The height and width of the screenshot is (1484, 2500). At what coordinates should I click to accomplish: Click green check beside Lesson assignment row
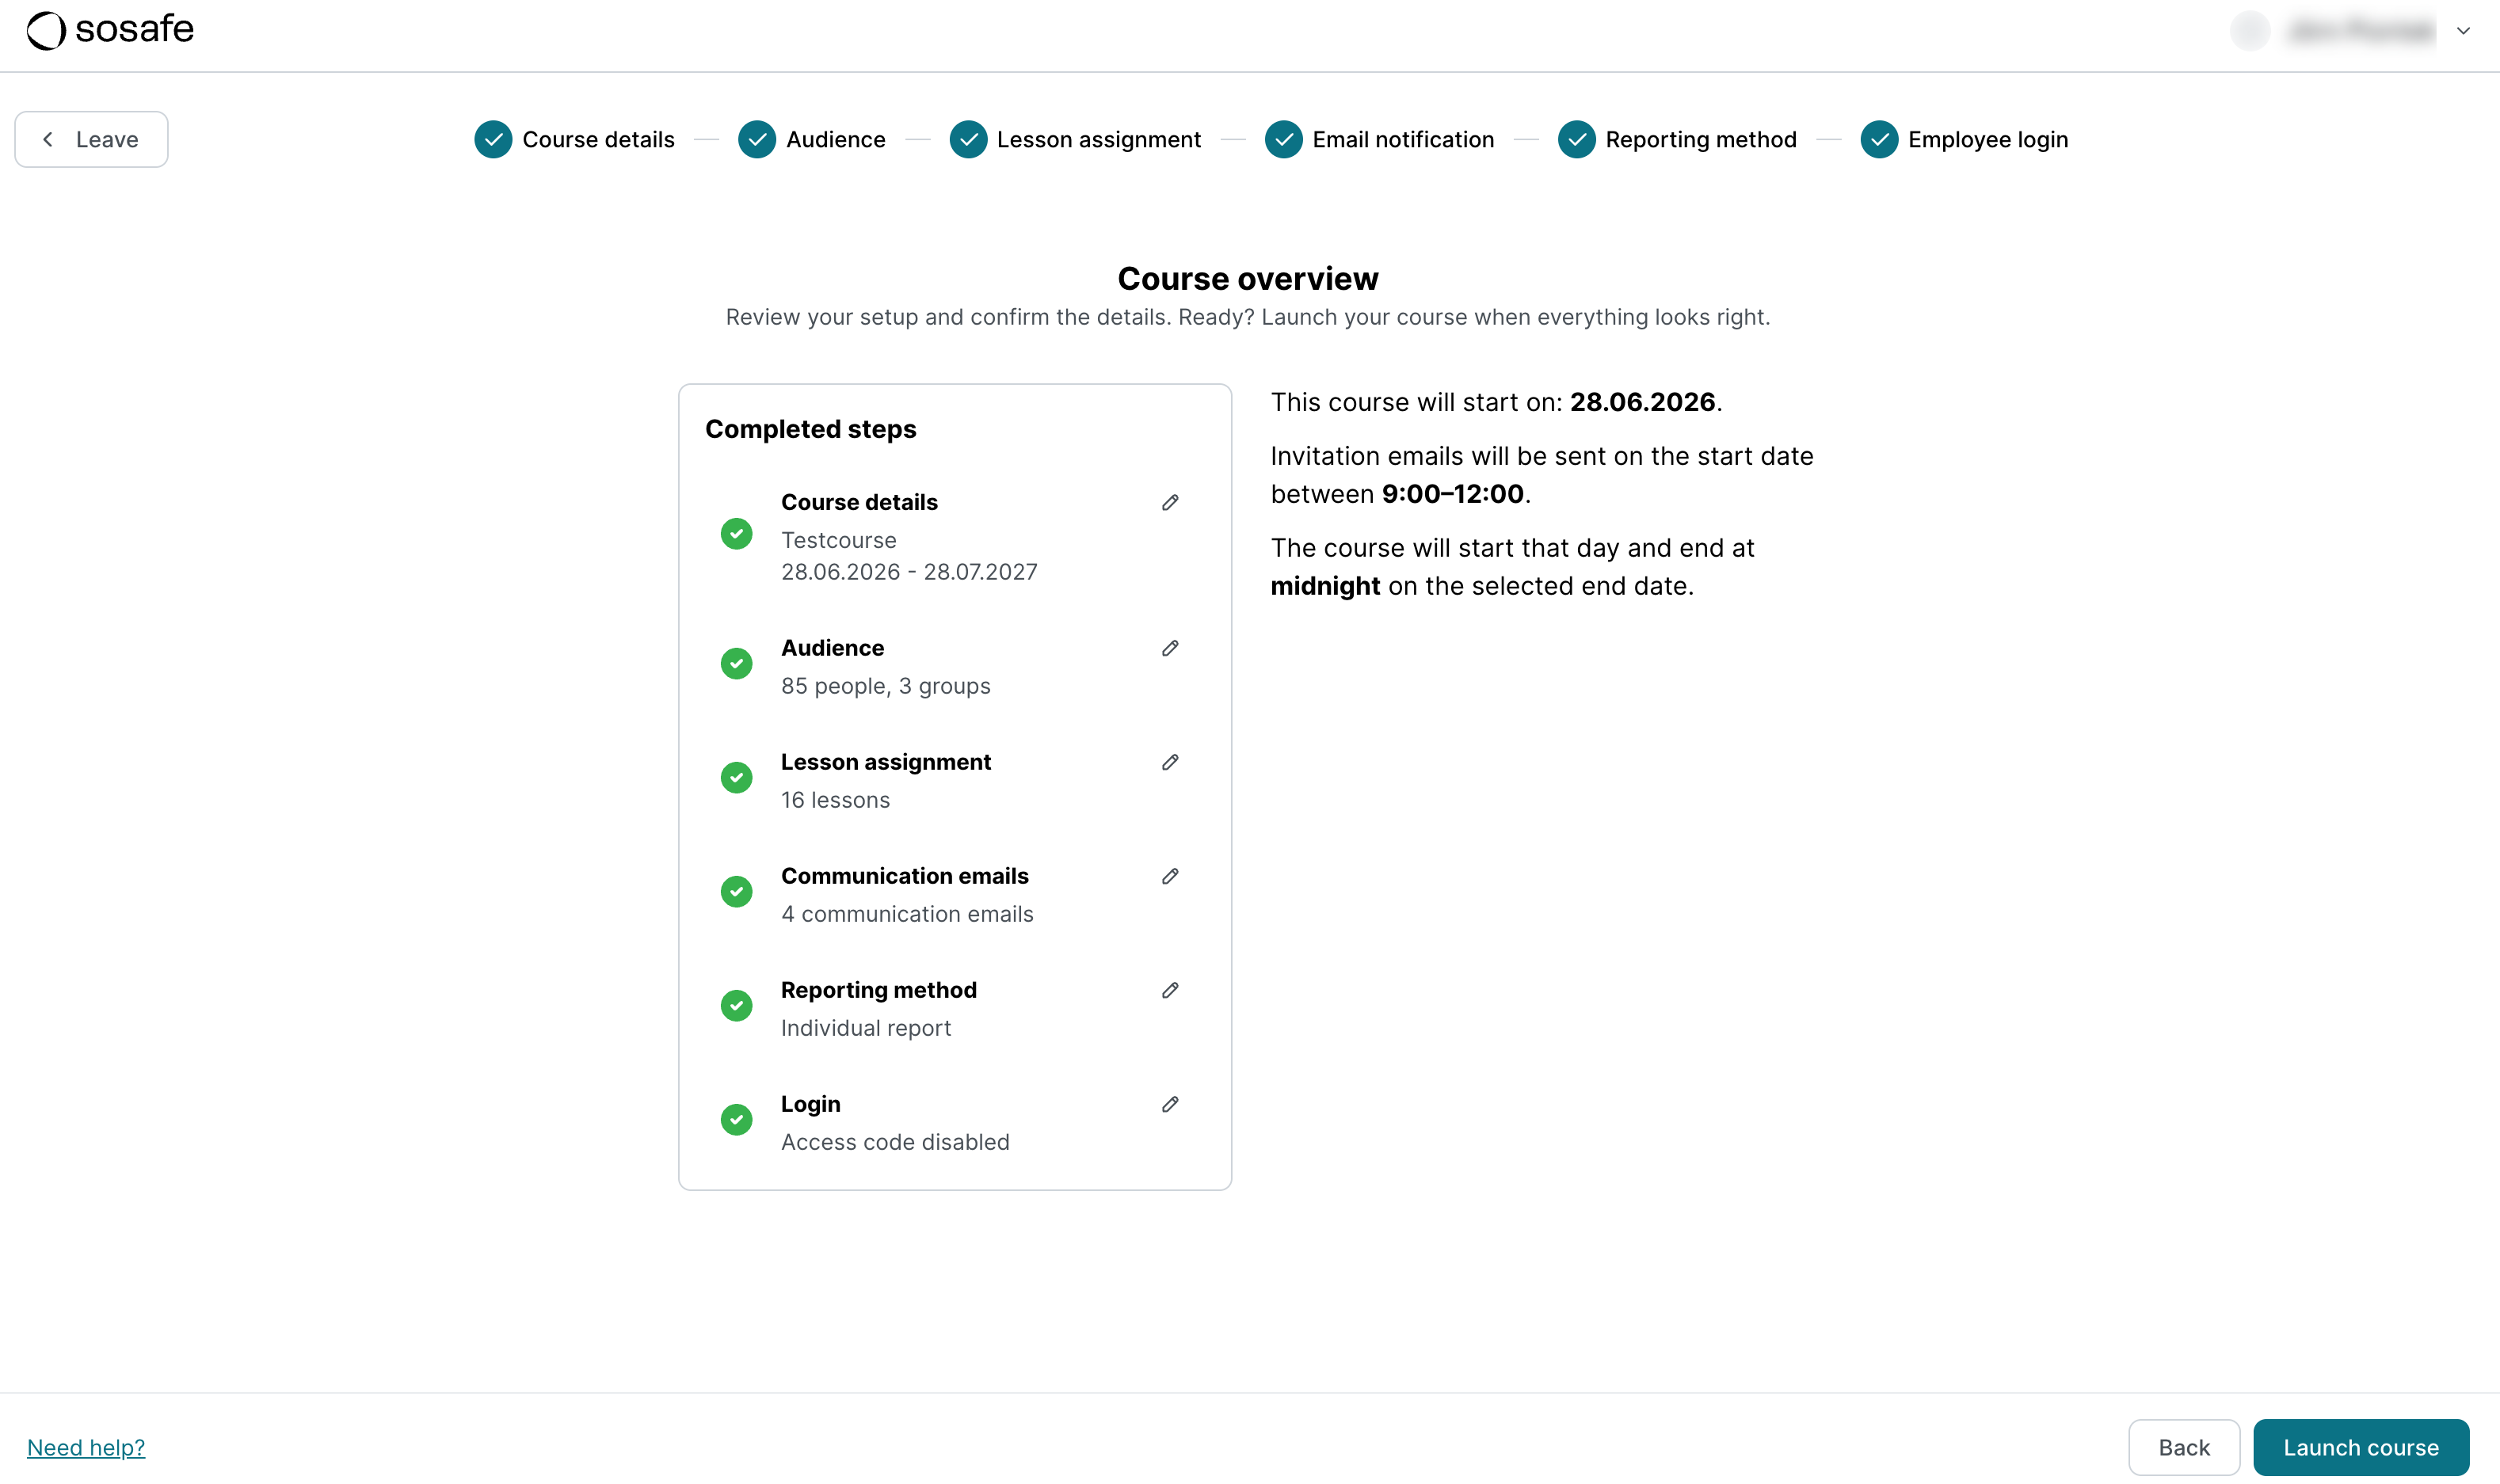click(x=737, y=778)
